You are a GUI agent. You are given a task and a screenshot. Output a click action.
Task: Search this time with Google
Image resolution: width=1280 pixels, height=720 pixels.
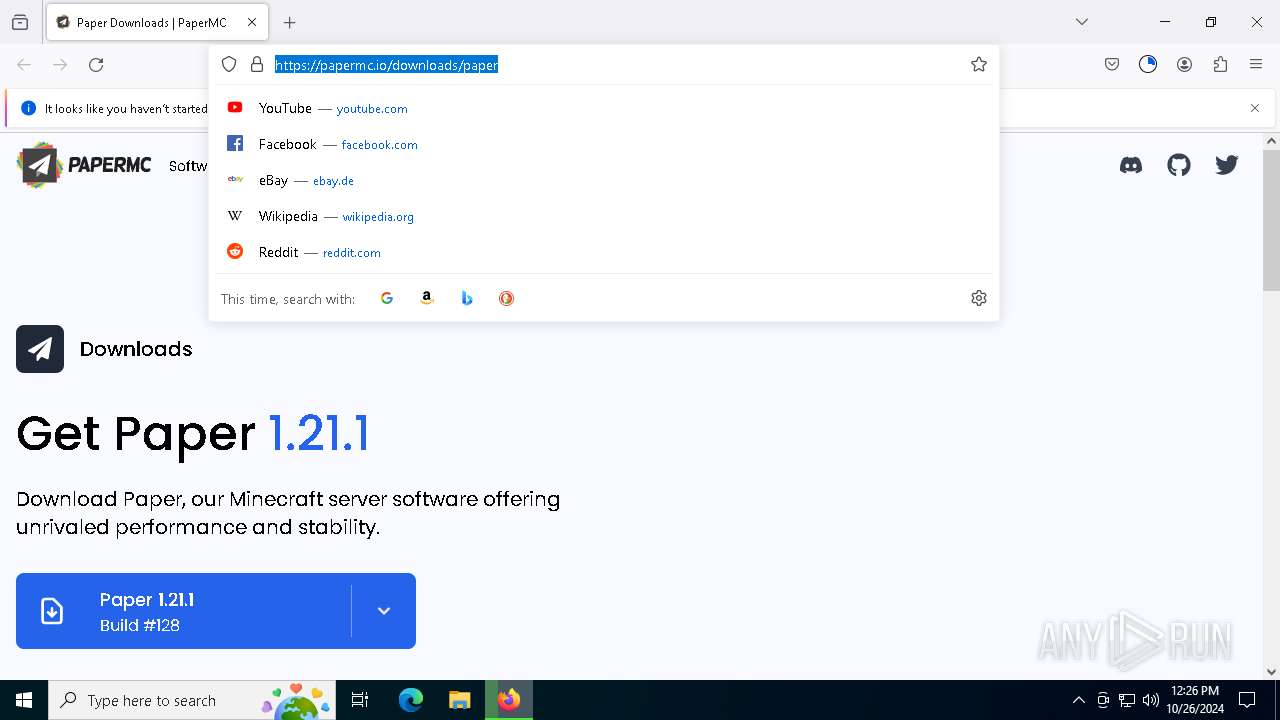[387, 298]
